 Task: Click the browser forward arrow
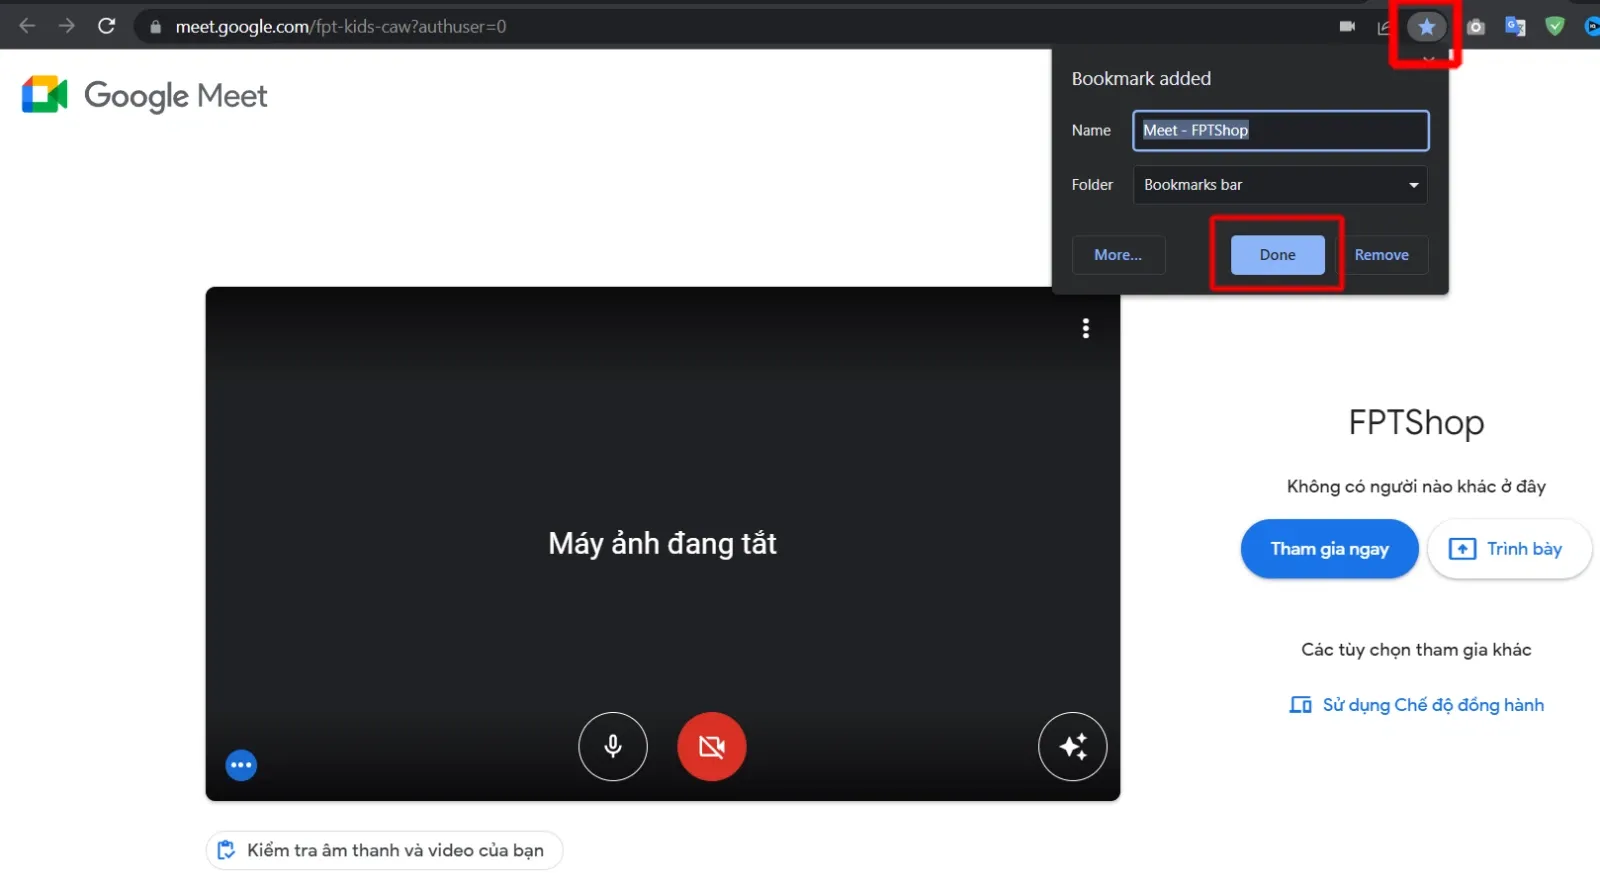(66, 26)
